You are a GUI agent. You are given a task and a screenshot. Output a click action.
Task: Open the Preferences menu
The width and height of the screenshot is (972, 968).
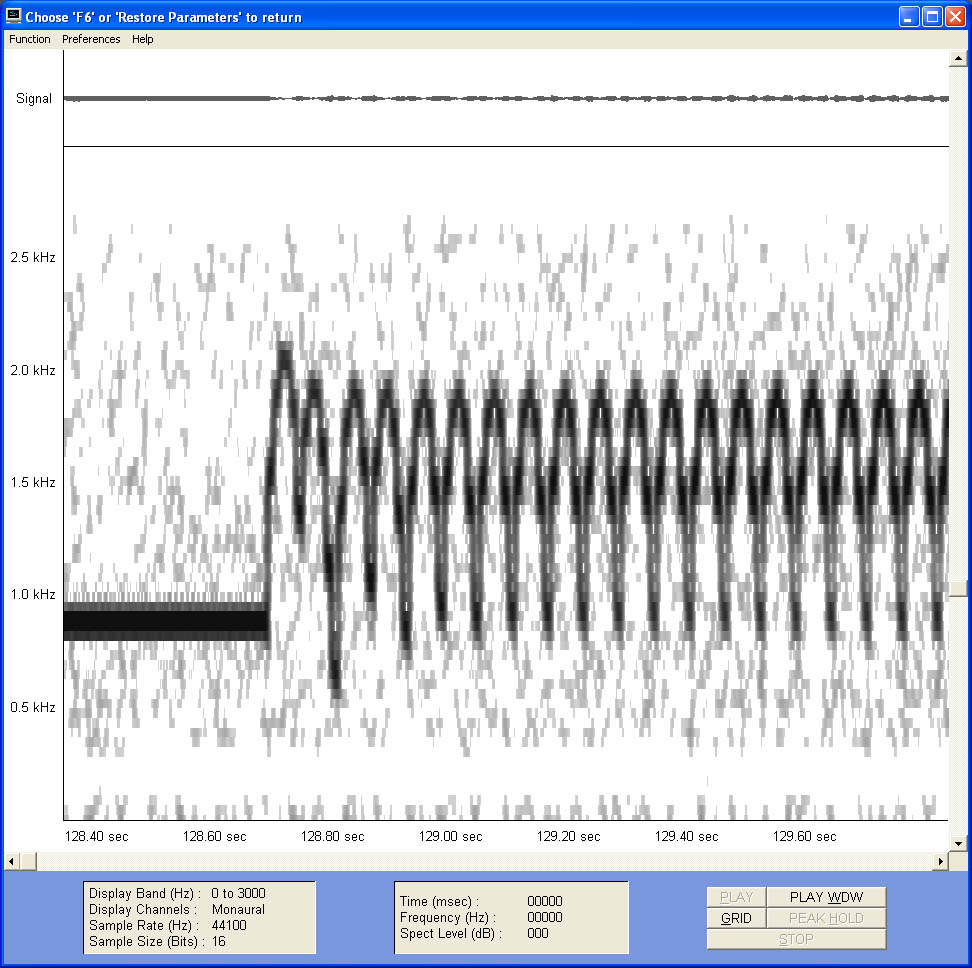click(x=91, y=39)
